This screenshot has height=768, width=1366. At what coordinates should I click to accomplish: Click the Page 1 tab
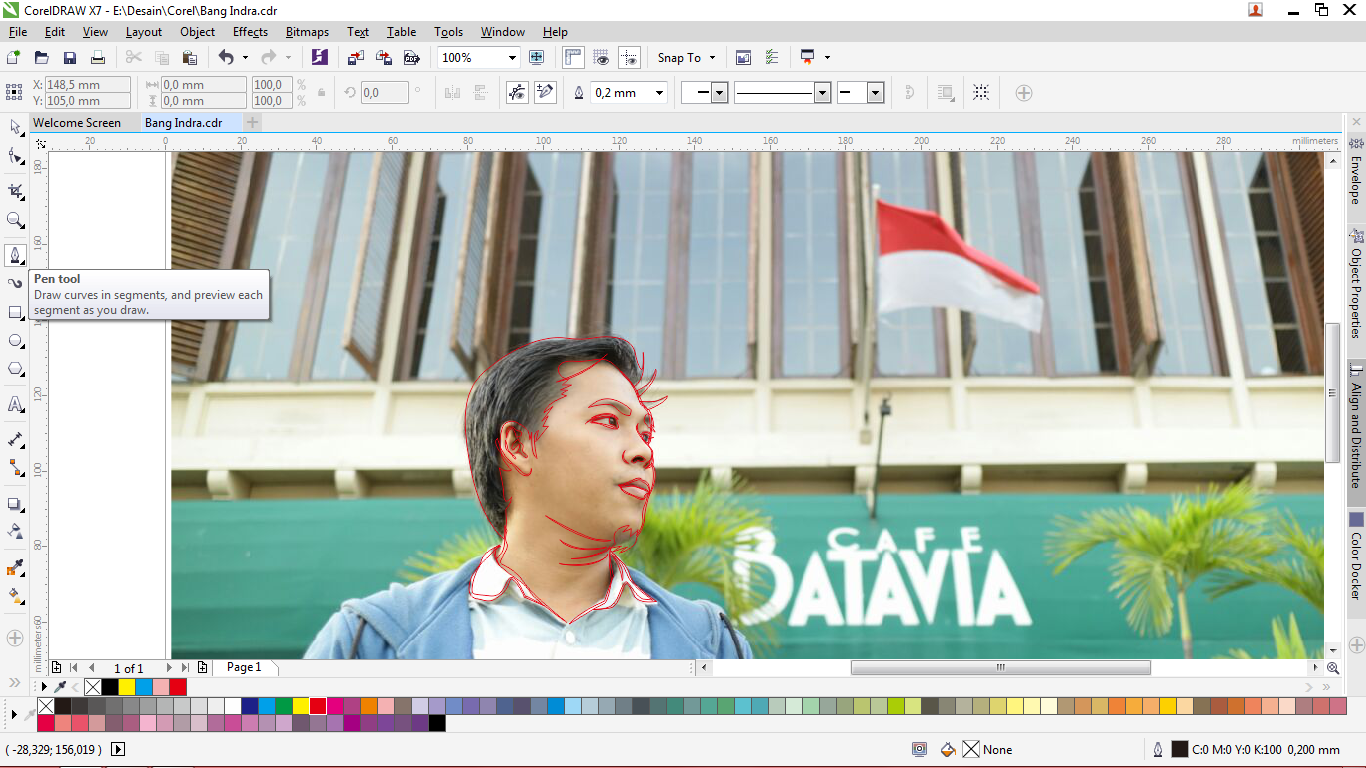[x=244, y=667]
